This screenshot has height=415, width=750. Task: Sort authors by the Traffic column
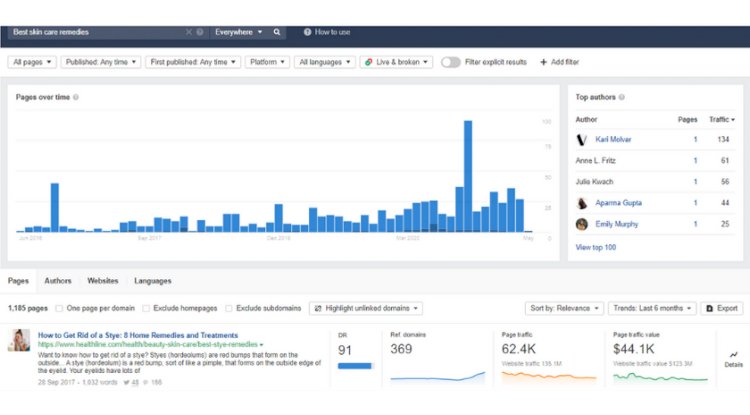click(722, 120)
